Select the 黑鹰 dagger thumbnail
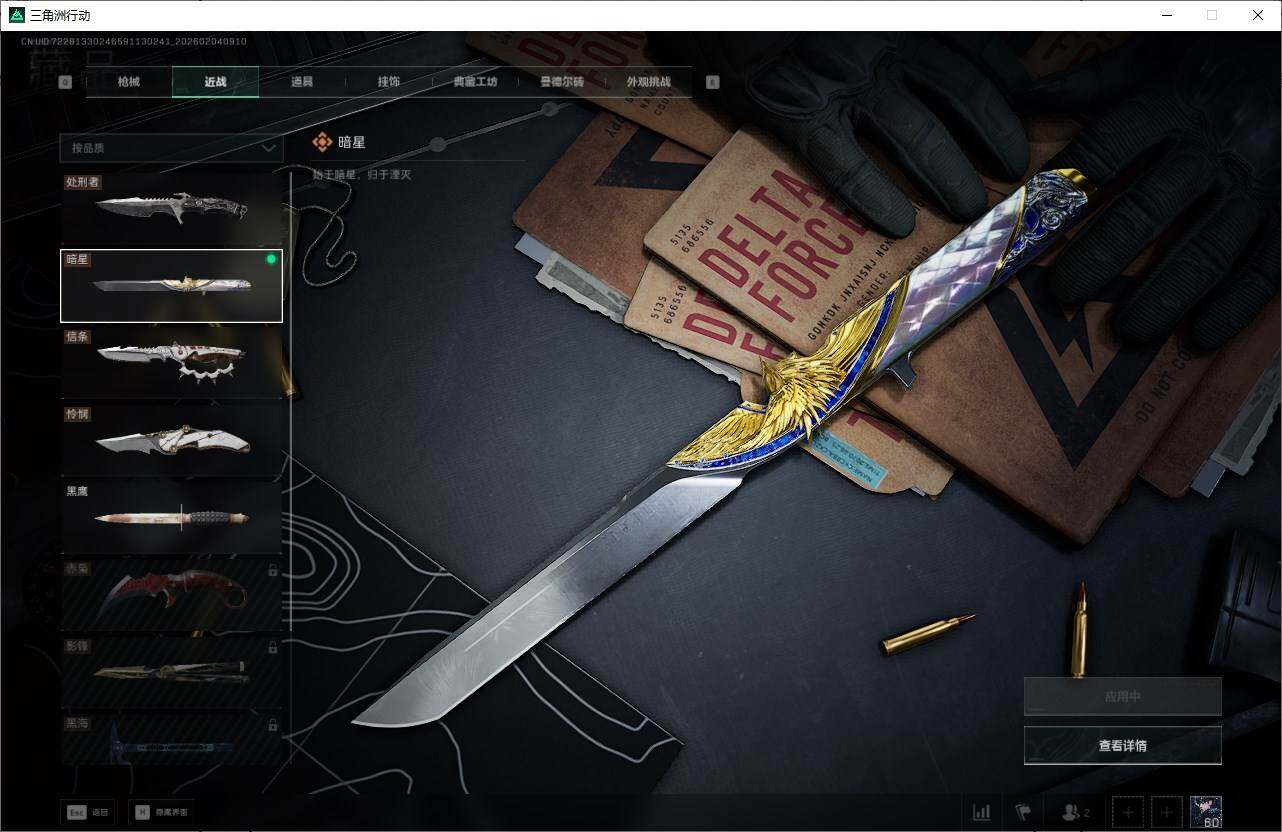Screen dimensions: 1282x832 (171, 518)
